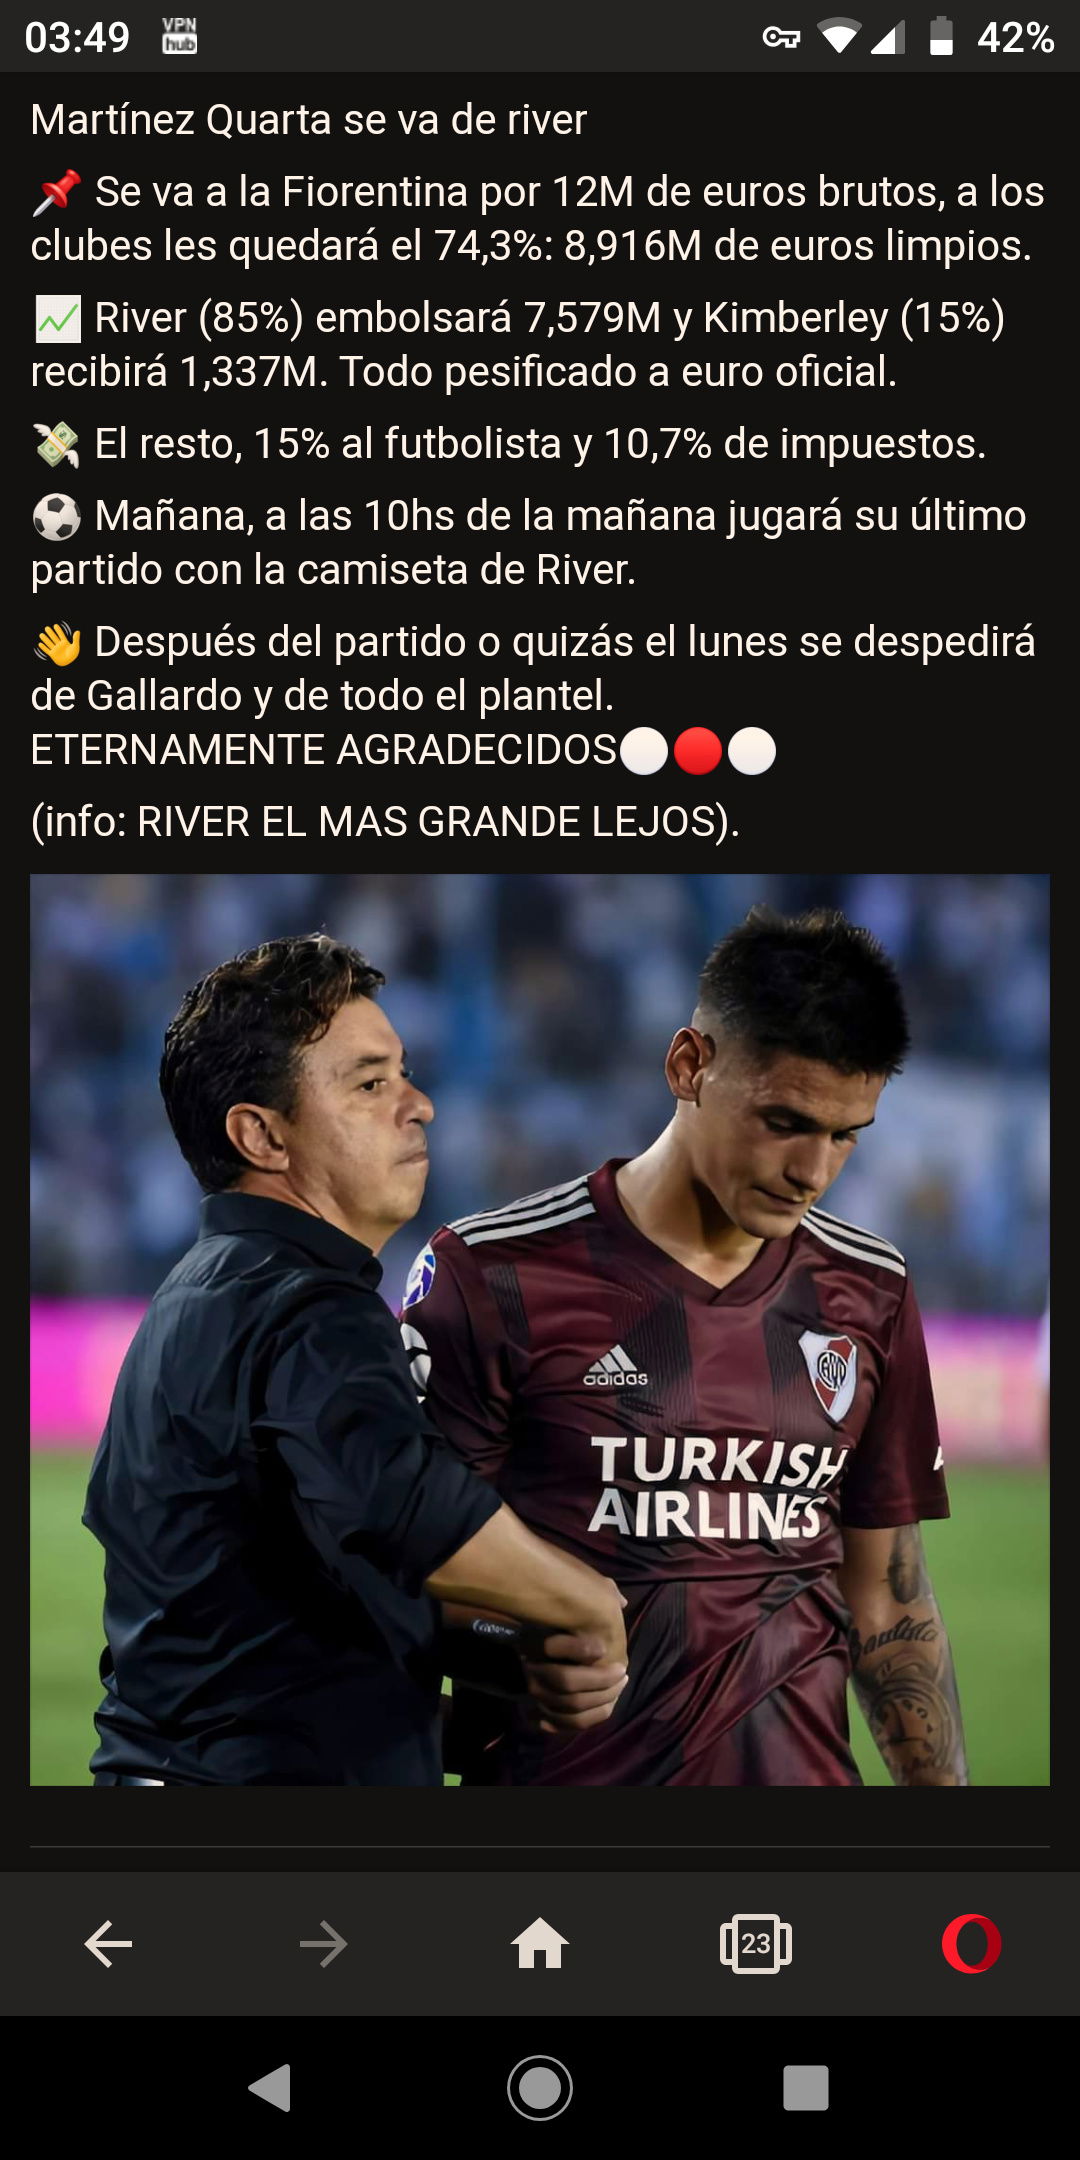Tap the VPN hub status icon
The height and width of the screenshot is (2160, 1080).
(180, 36)
